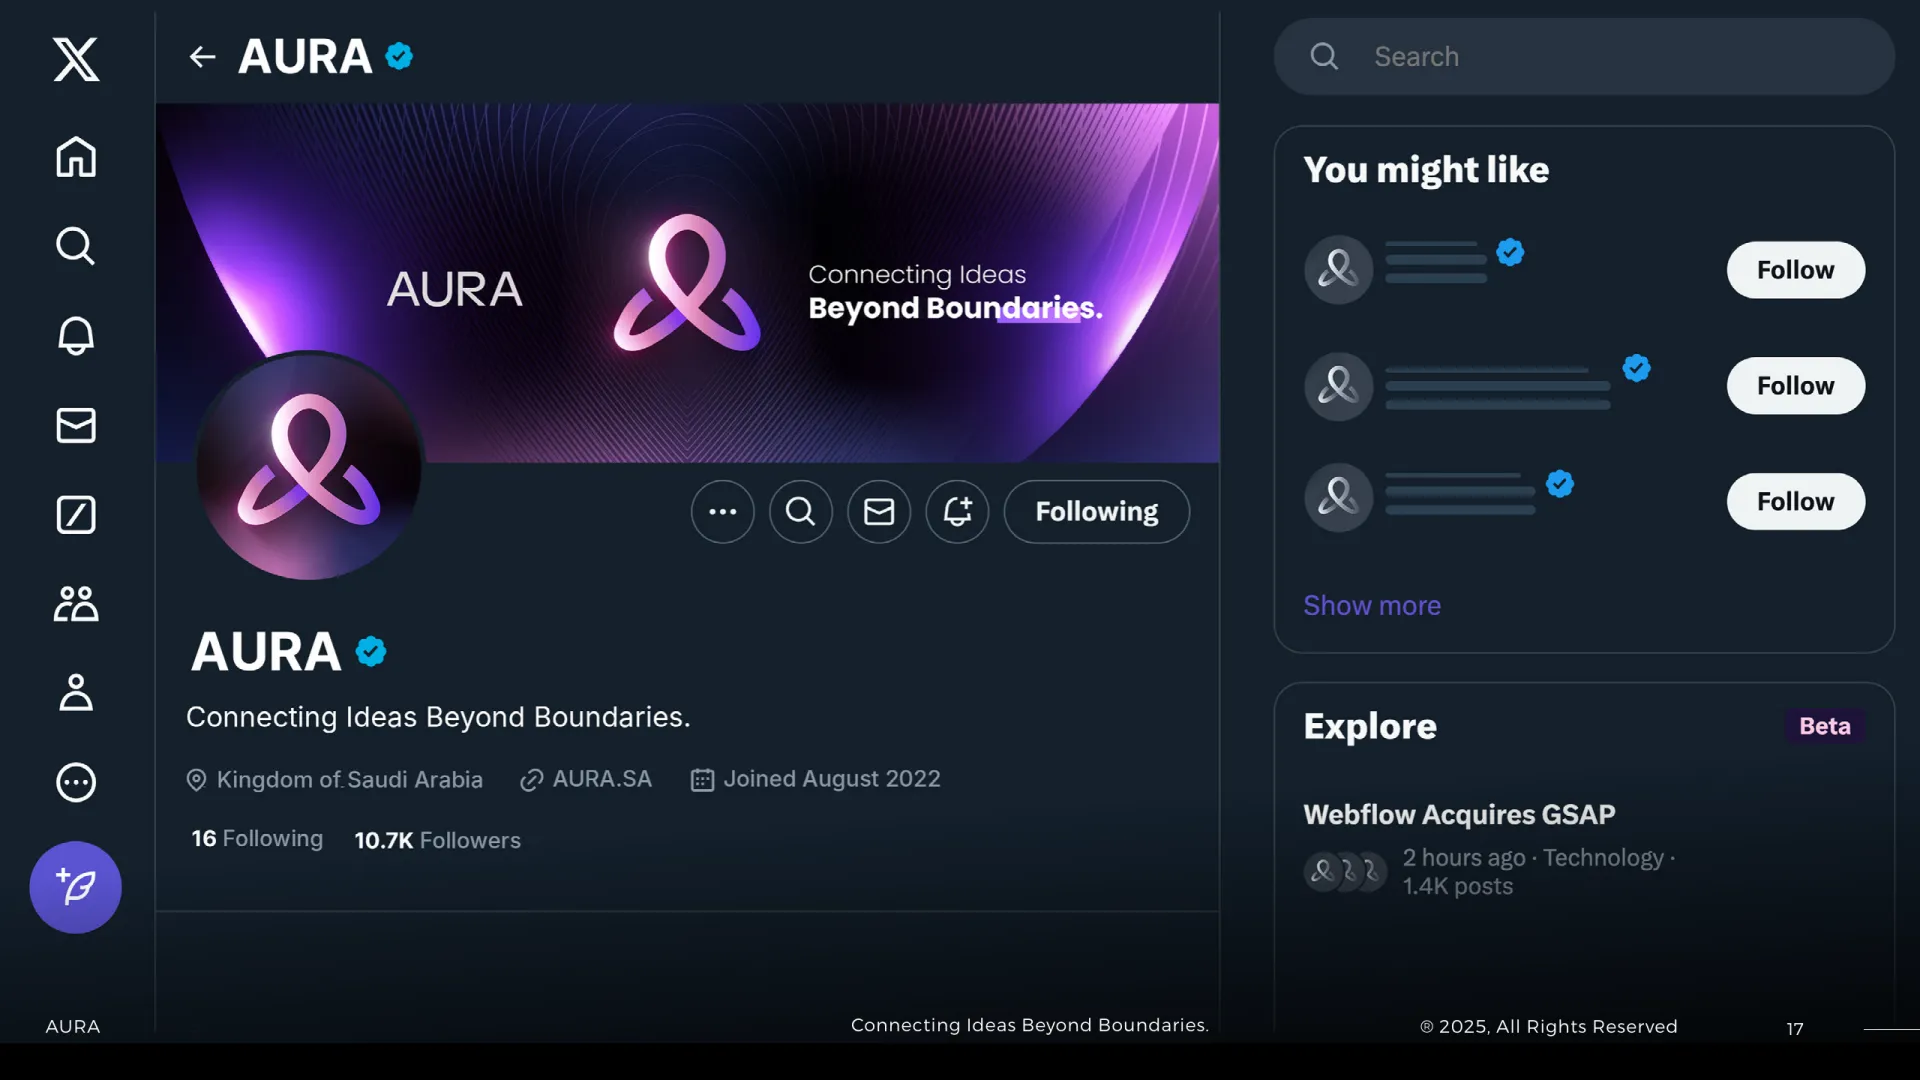This screenshot has height=1080, width=1920.
Task: Click the AURA profile display name
Action: coord(266,652)
